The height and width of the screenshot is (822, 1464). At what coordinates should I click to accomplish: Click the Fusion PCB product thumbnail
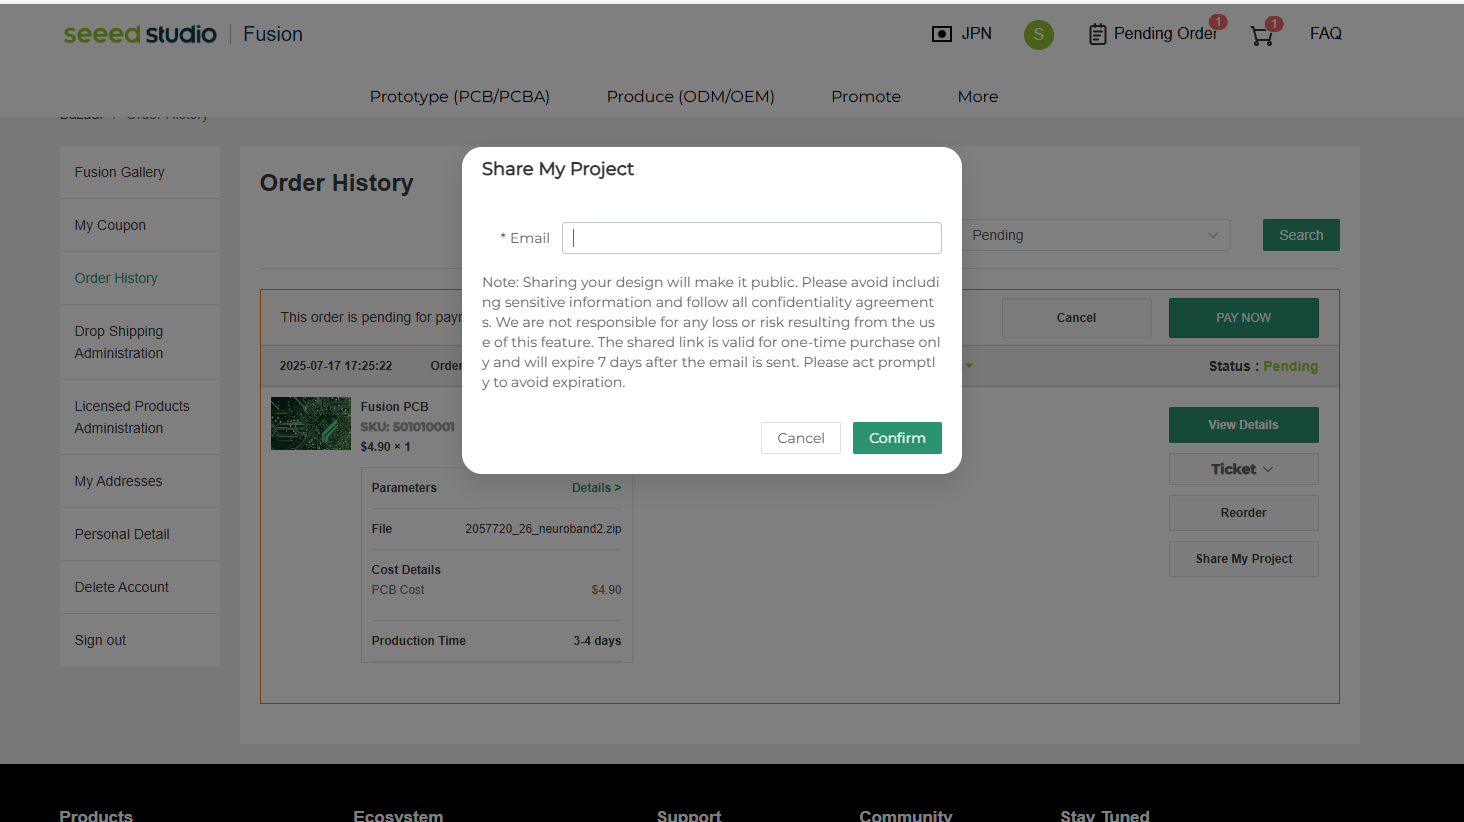coord(310,423)
